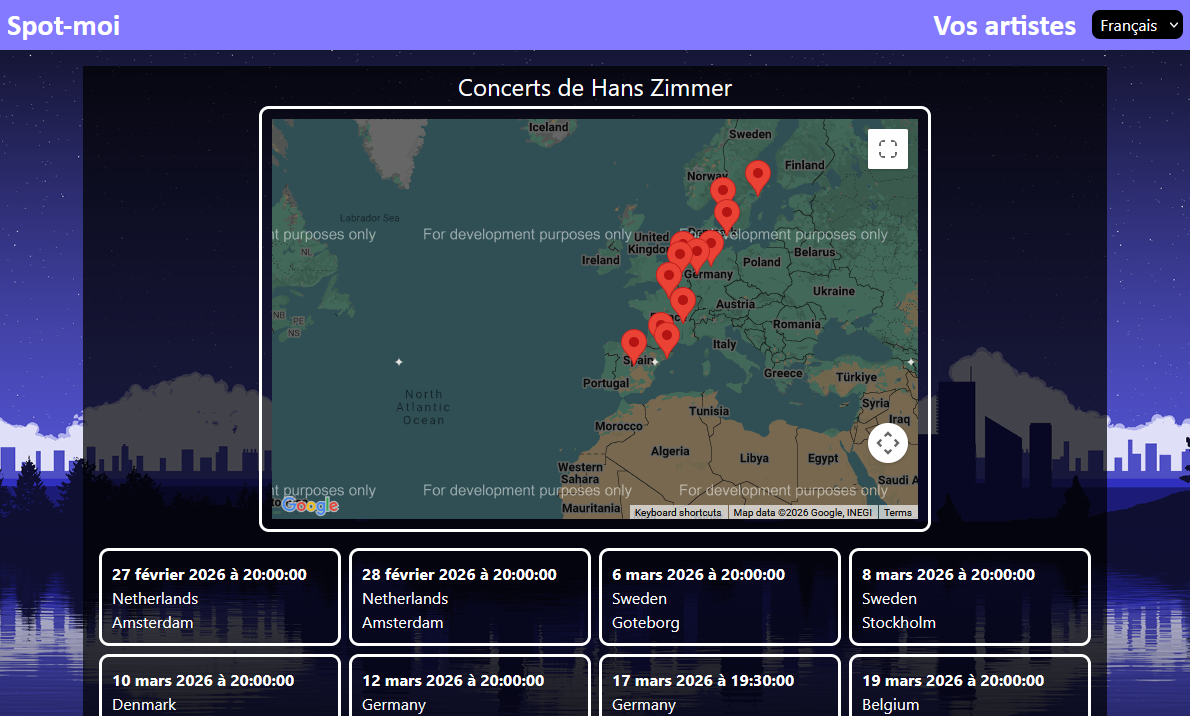Open the Français language dropdown
The height and width of the screenshot is (716, 1190).
[1137, 24]
